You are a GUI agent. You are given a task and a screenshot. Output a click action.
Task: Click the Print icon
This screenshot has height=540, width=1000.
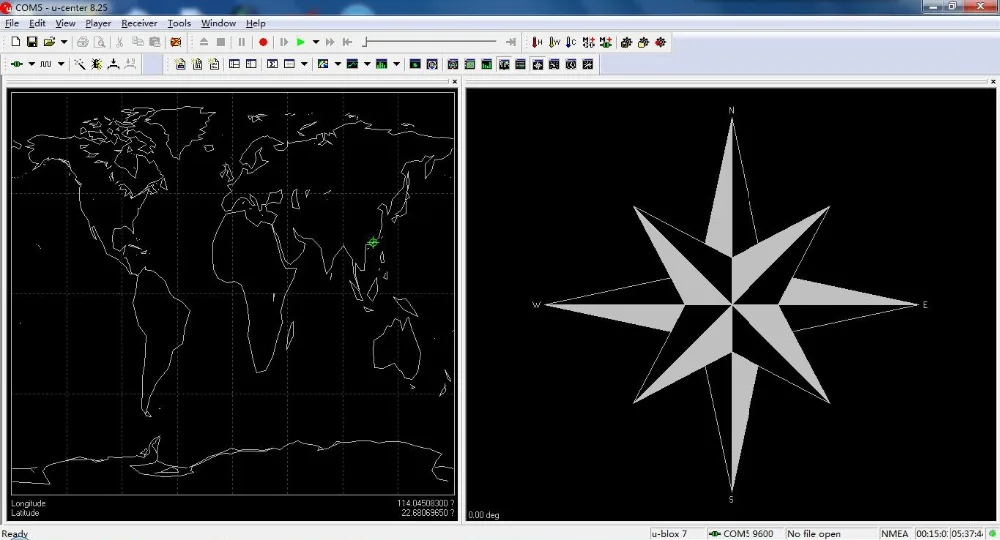[82, 42]
